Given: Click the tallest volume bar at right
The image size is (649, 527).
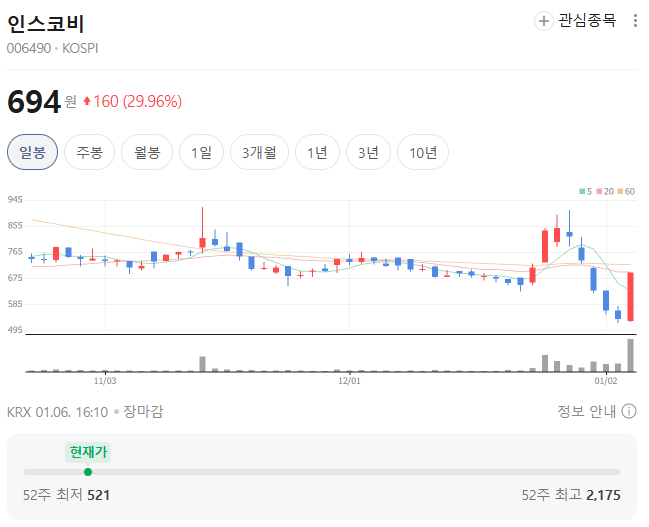Looking at the screenshot, I should (x=630, y=355).
